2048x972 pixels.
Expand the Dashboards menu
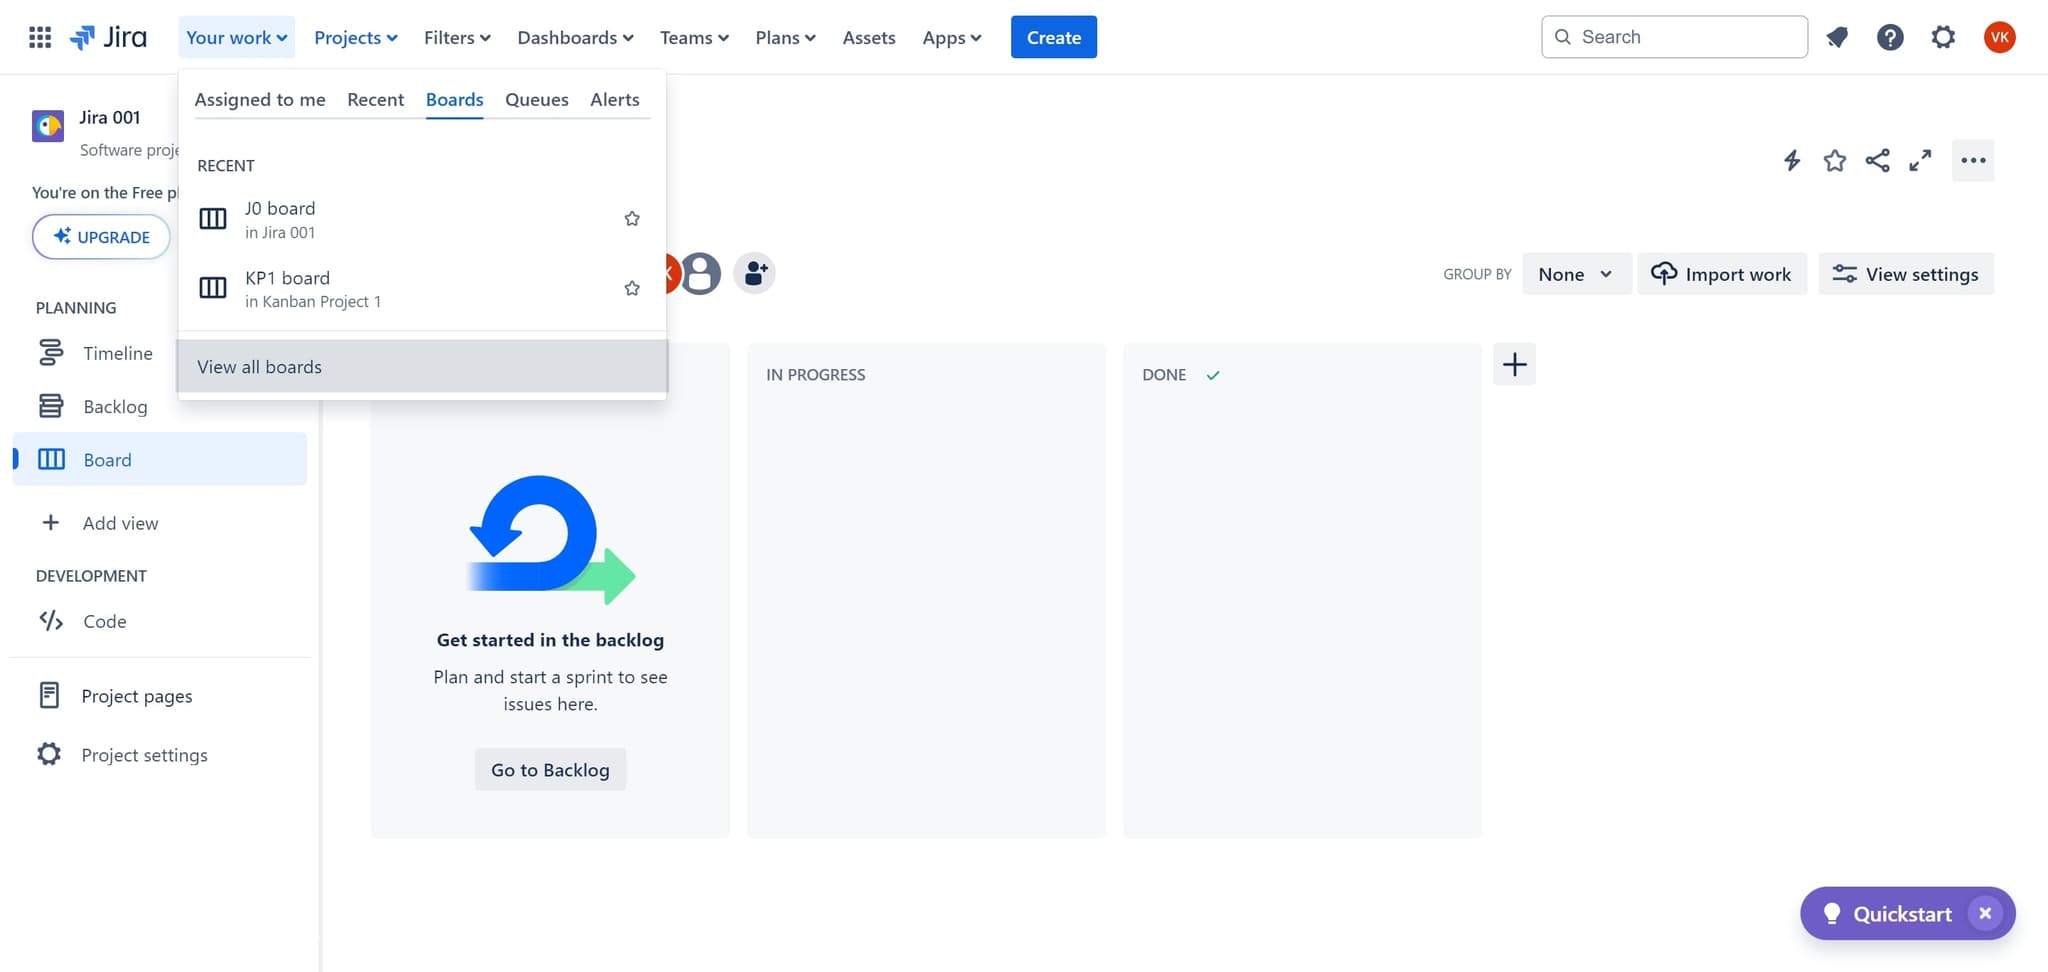(x=575, y=37)
